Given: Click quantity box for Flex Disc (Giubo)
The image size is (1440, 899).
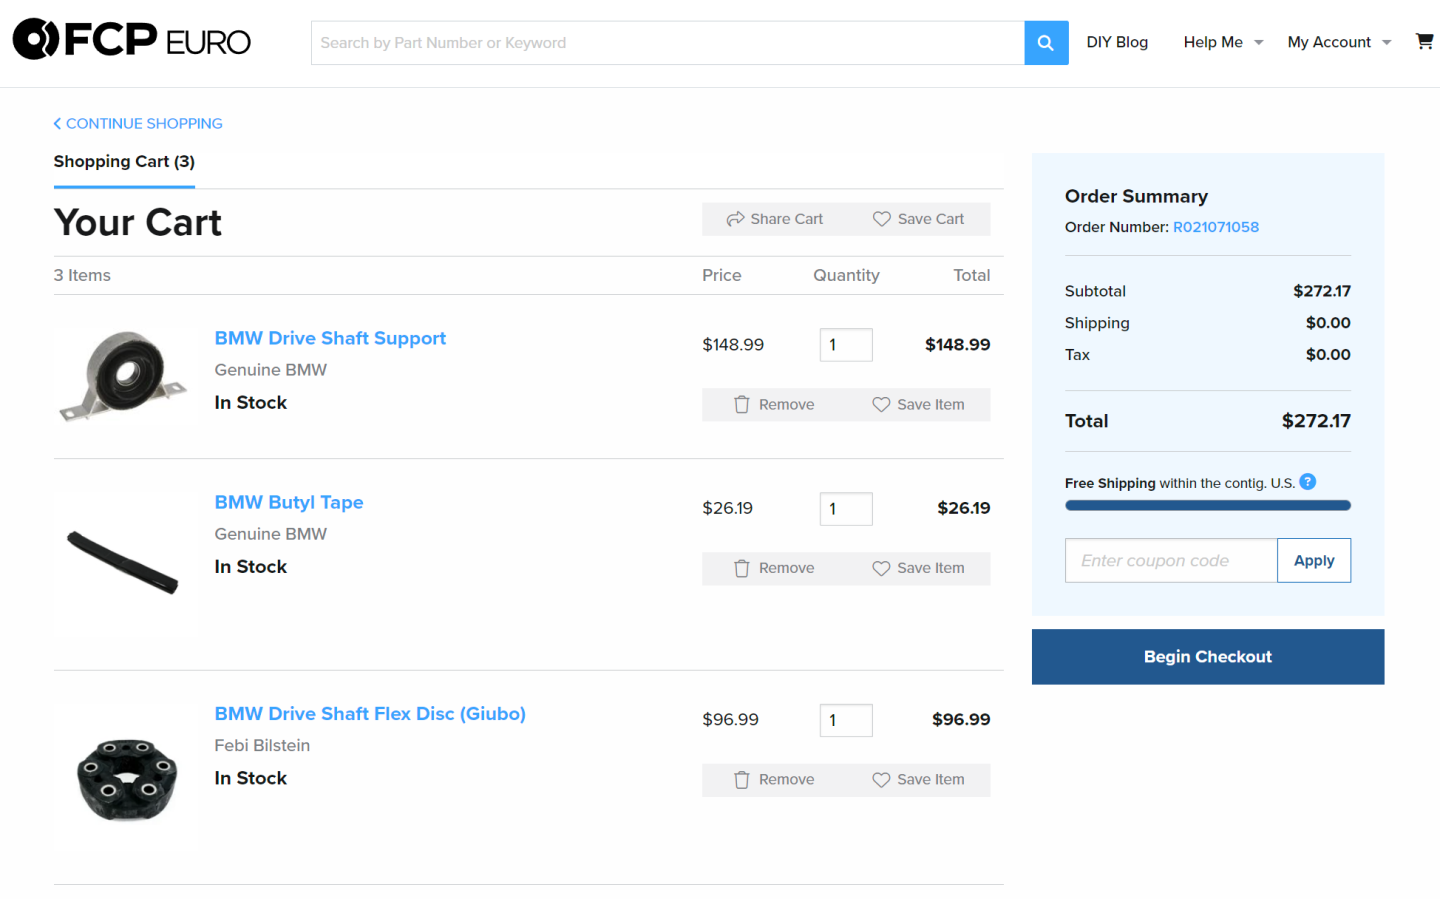Looking at the screenshot, I should [846, 720].
